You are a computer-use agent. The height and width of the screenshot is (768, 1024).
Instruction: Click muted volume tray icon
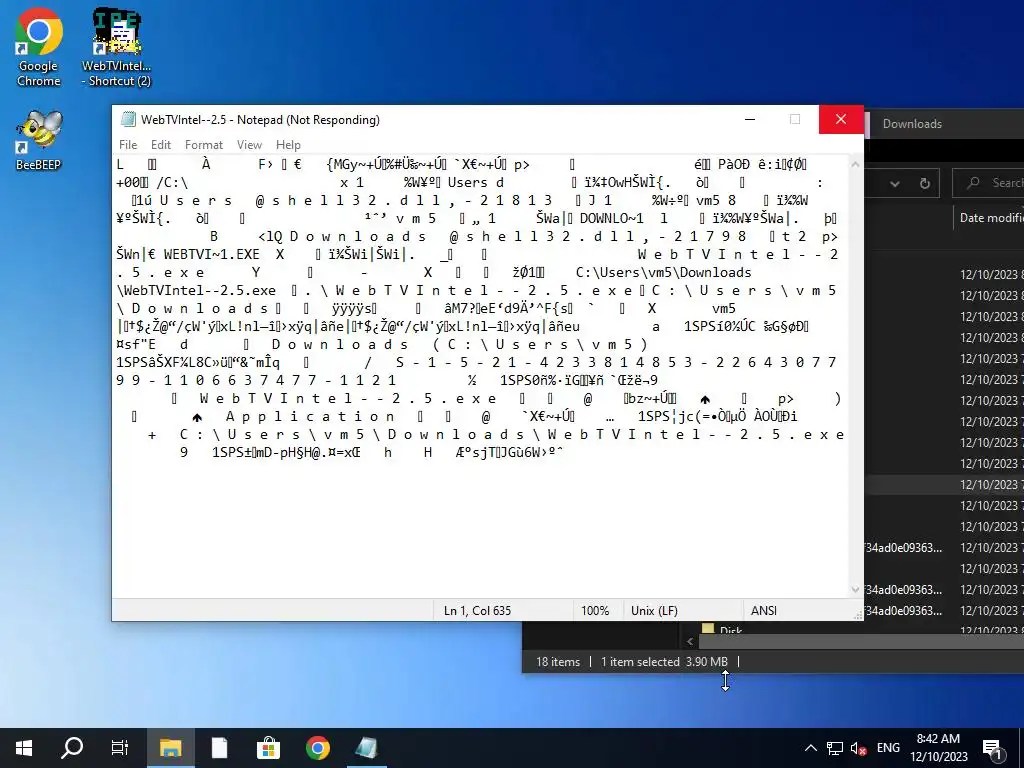pyautogui.click(x=859, y=748)
